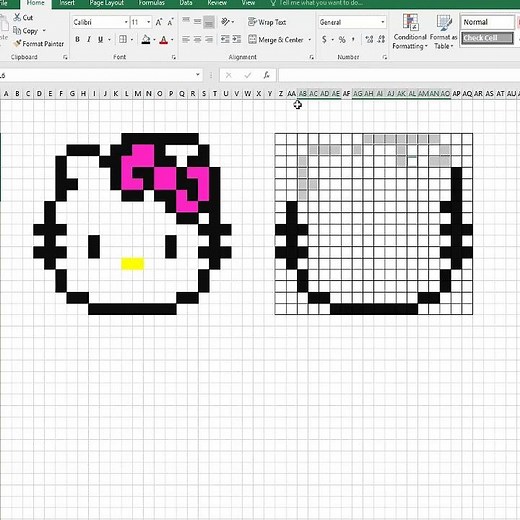Click inside the formula bar
The image size is (520, 520).
pyautogui.click(x=399, y=75)
